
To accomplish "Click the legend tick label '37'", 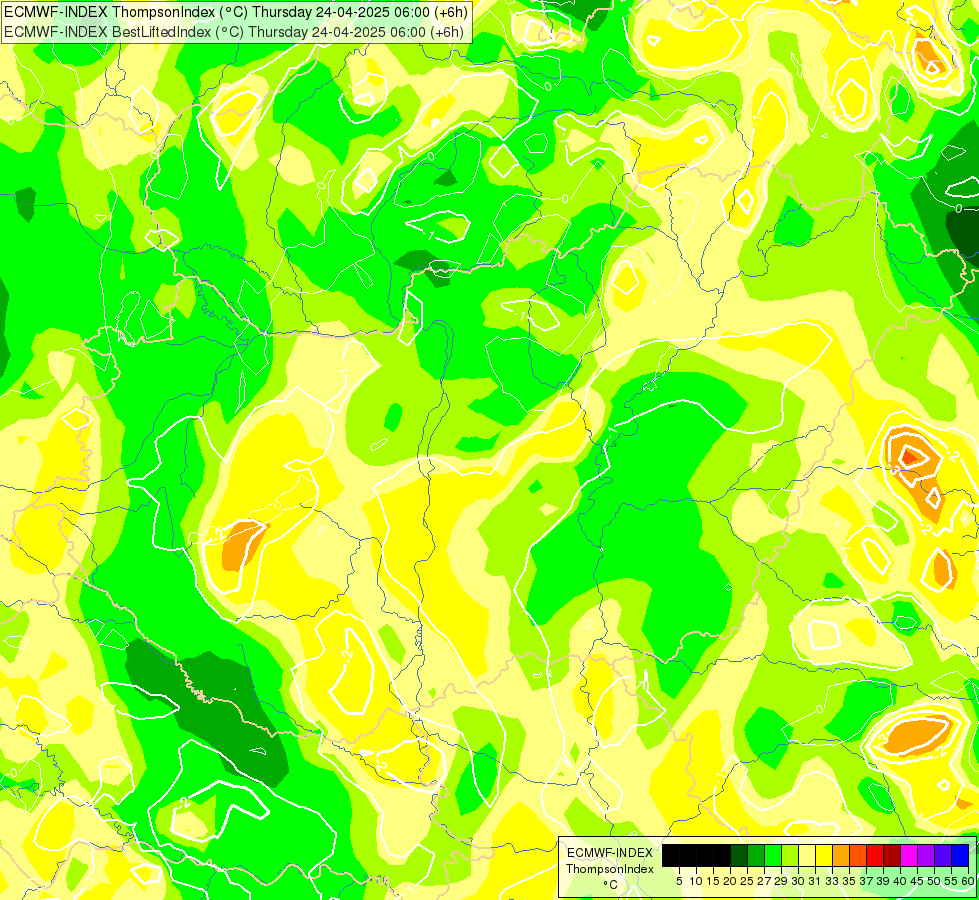I will (866, 881).
